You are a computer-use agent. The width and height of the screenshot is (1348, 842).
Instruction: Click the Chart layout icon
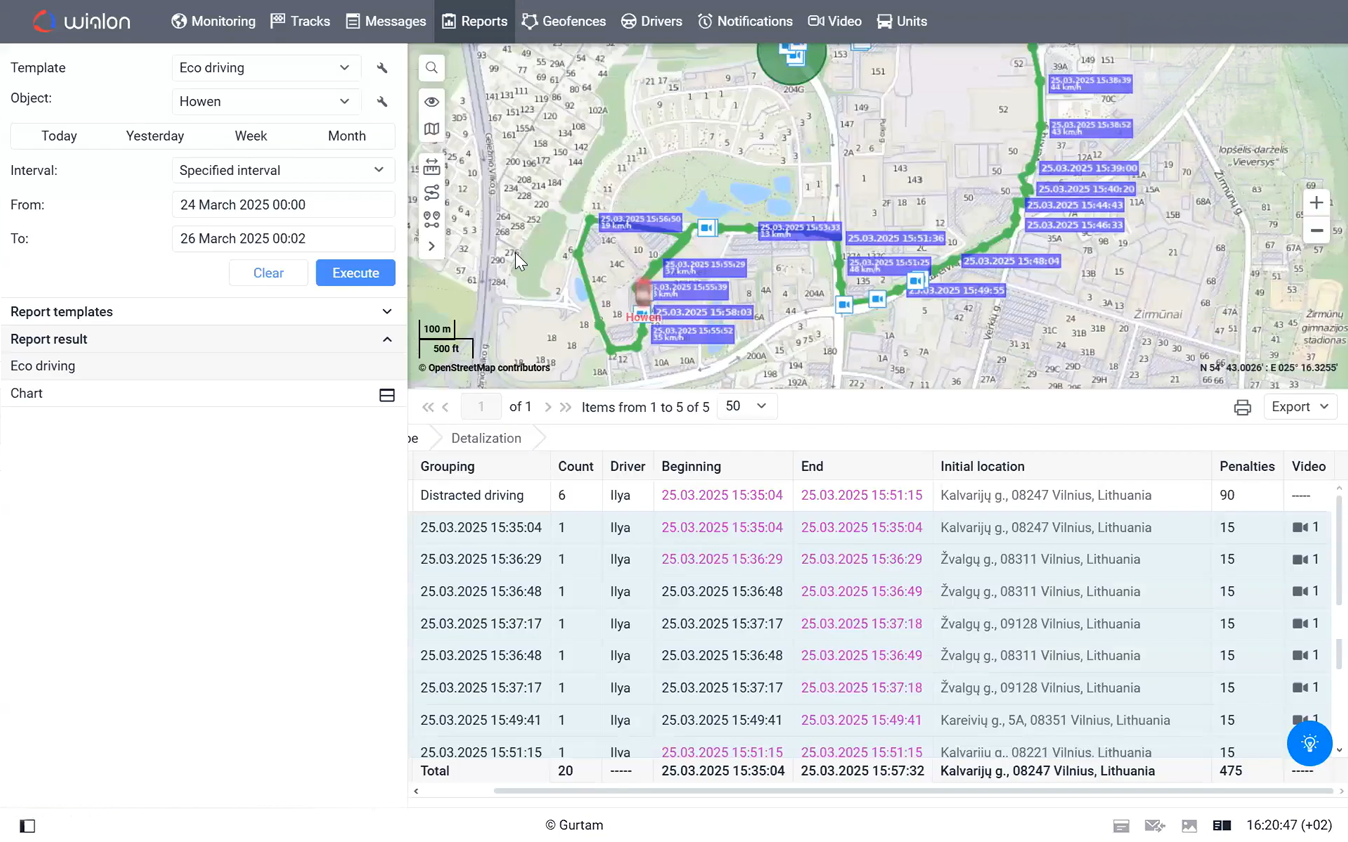pyautogui.click(x=387, y=395)
